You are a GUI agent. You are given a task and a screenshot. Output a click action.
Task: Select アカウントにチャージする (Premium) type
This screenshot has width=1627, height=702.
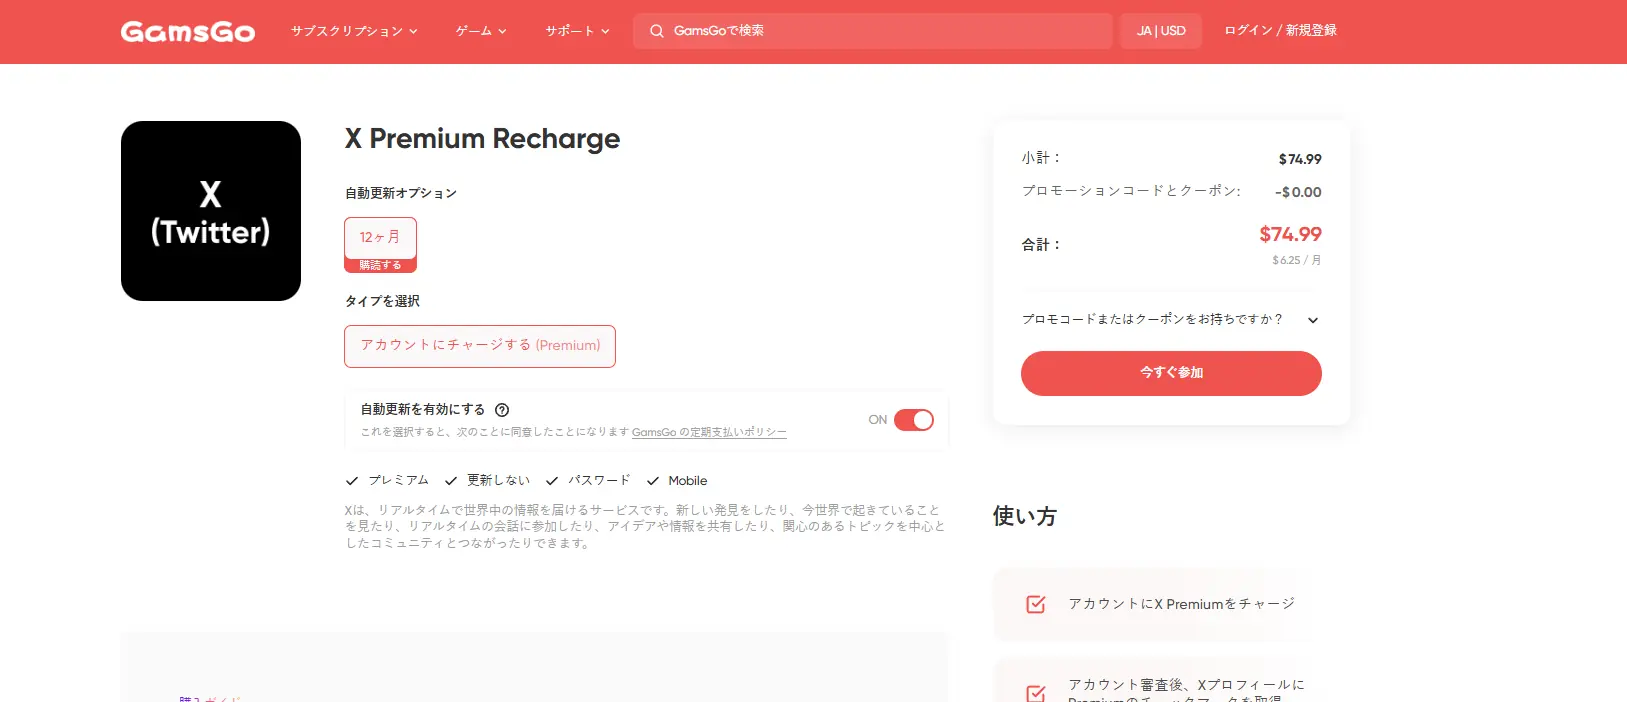point(480,346)
